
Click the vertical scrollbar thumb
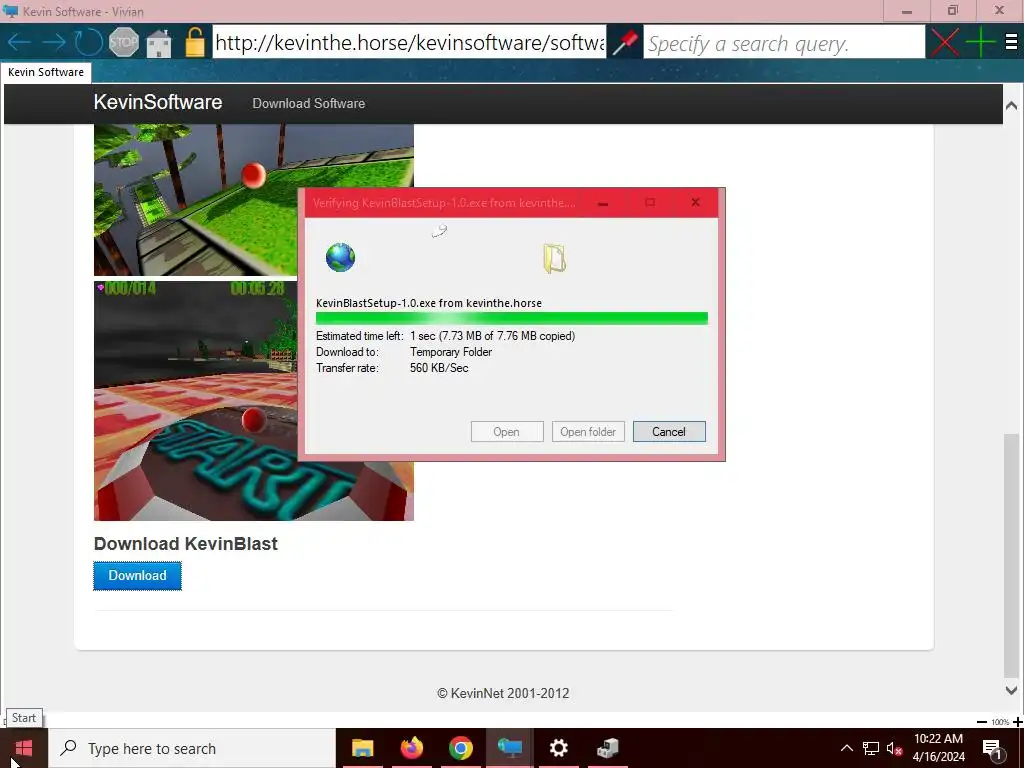click(1011, 555)
